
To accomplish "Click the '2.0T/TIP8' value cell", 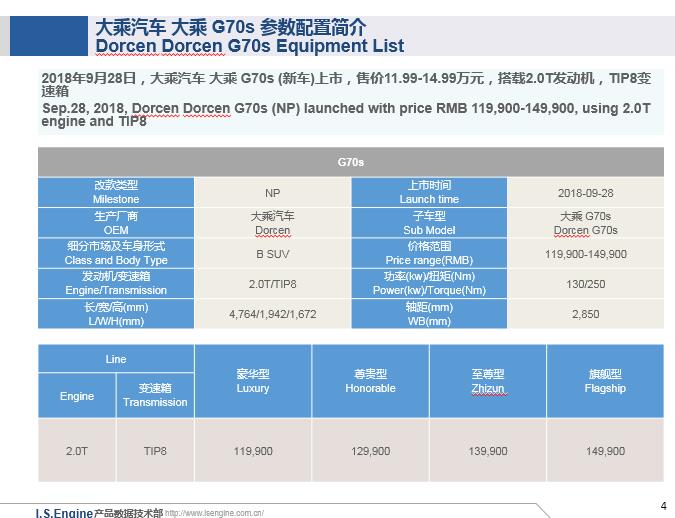I will click(272, 284).
